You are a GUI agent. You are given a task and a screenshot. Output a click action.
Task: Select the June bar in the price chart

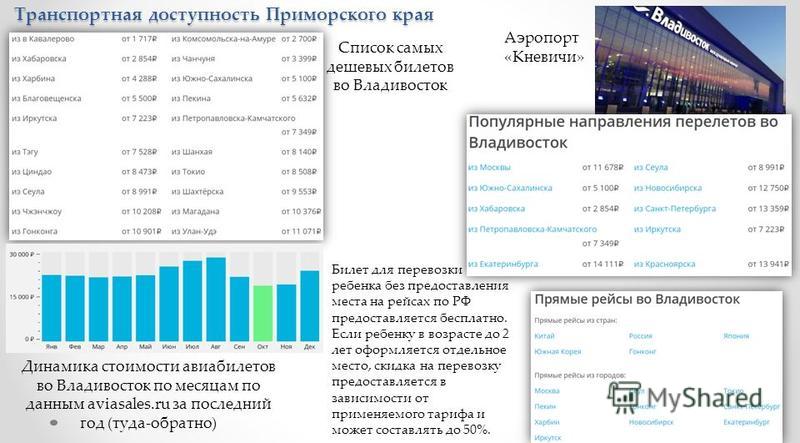pos(169,304)
